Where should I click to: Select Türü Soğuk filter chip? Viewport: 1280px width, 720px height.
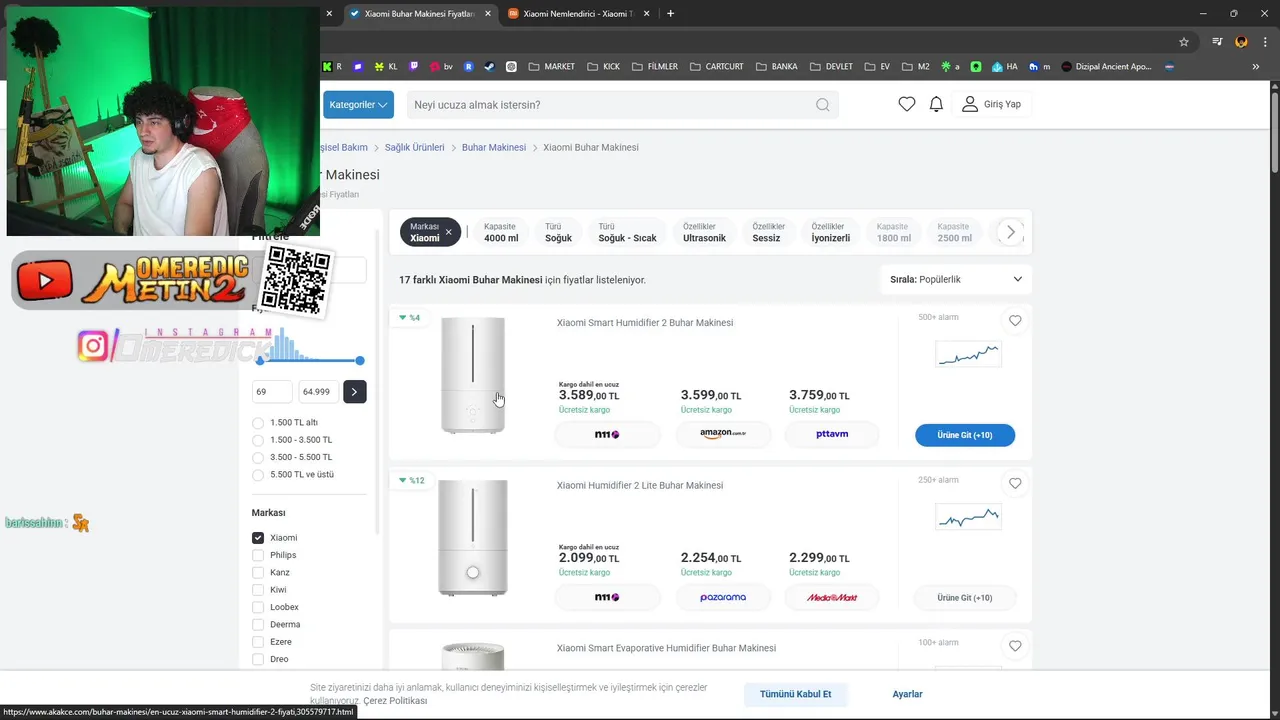(558, 232)
